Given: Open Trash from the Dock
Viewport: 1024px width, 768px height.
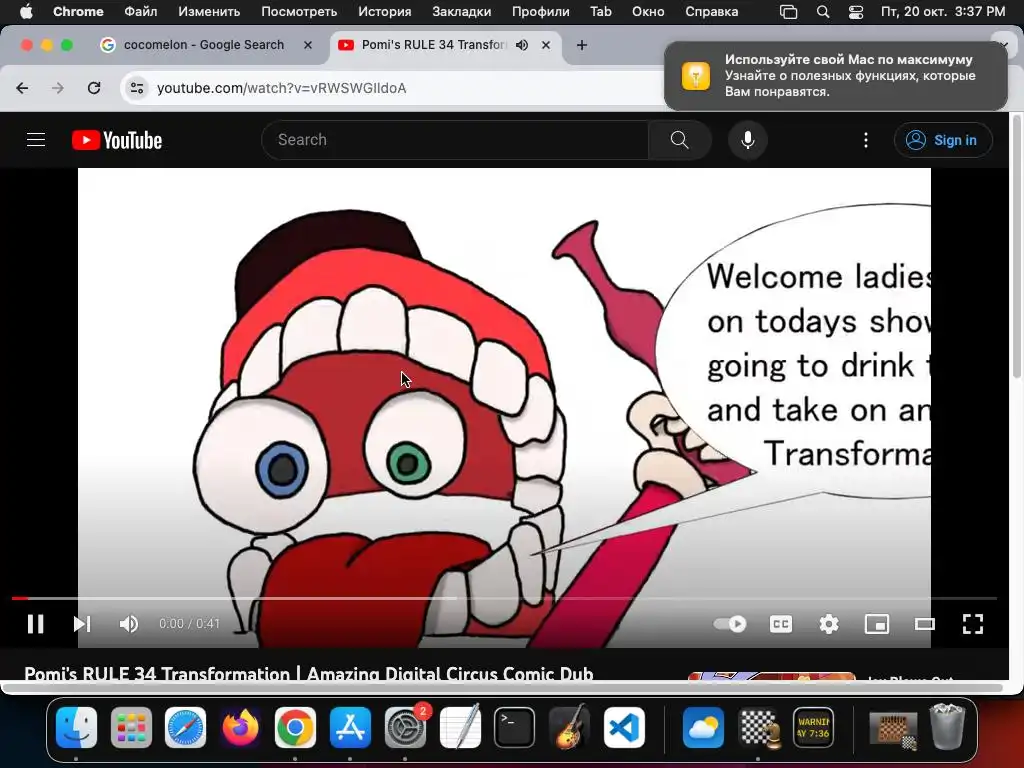Looking at the screenshot, I should 947,727.
